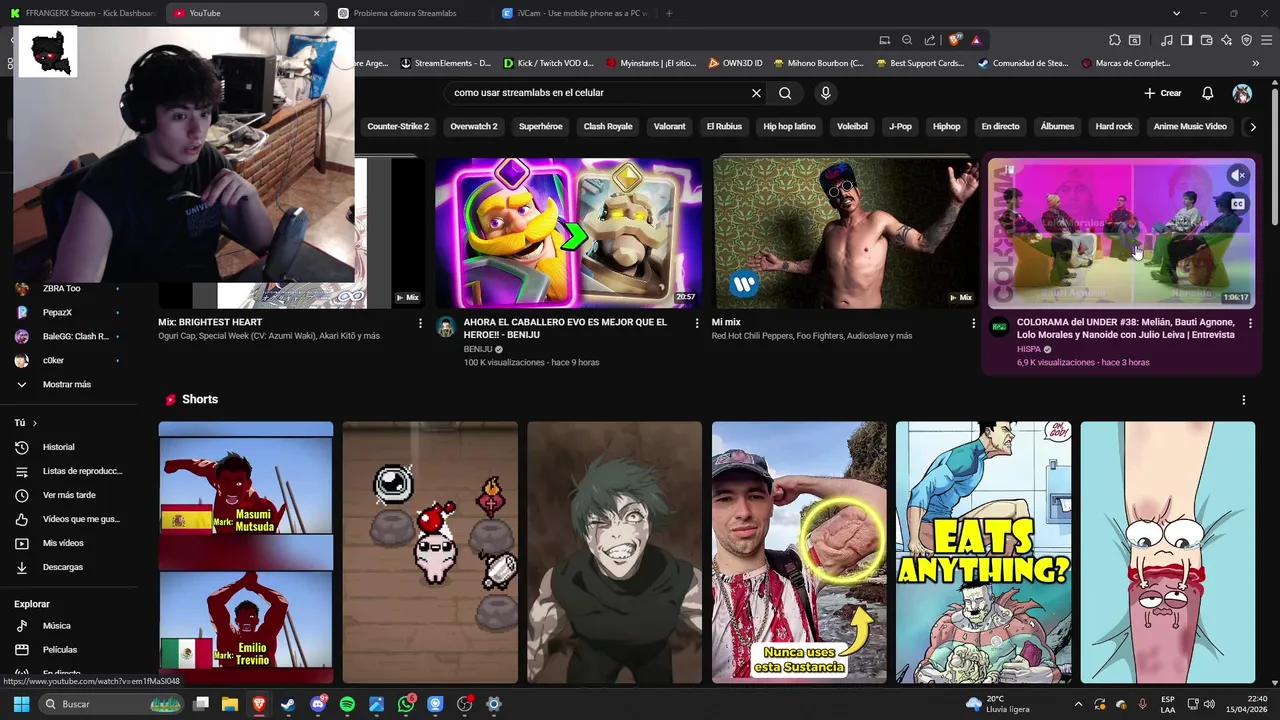
Task: Open the tab search dropdown arrow
Action: coord(1176,13)
